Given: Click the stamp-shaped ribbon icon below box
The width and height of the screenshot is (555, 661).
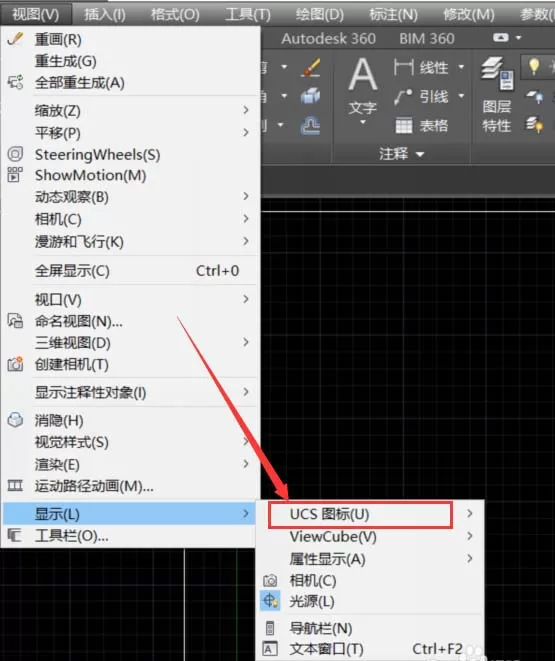Looking at the screenshot, I should tap(311, 126).
